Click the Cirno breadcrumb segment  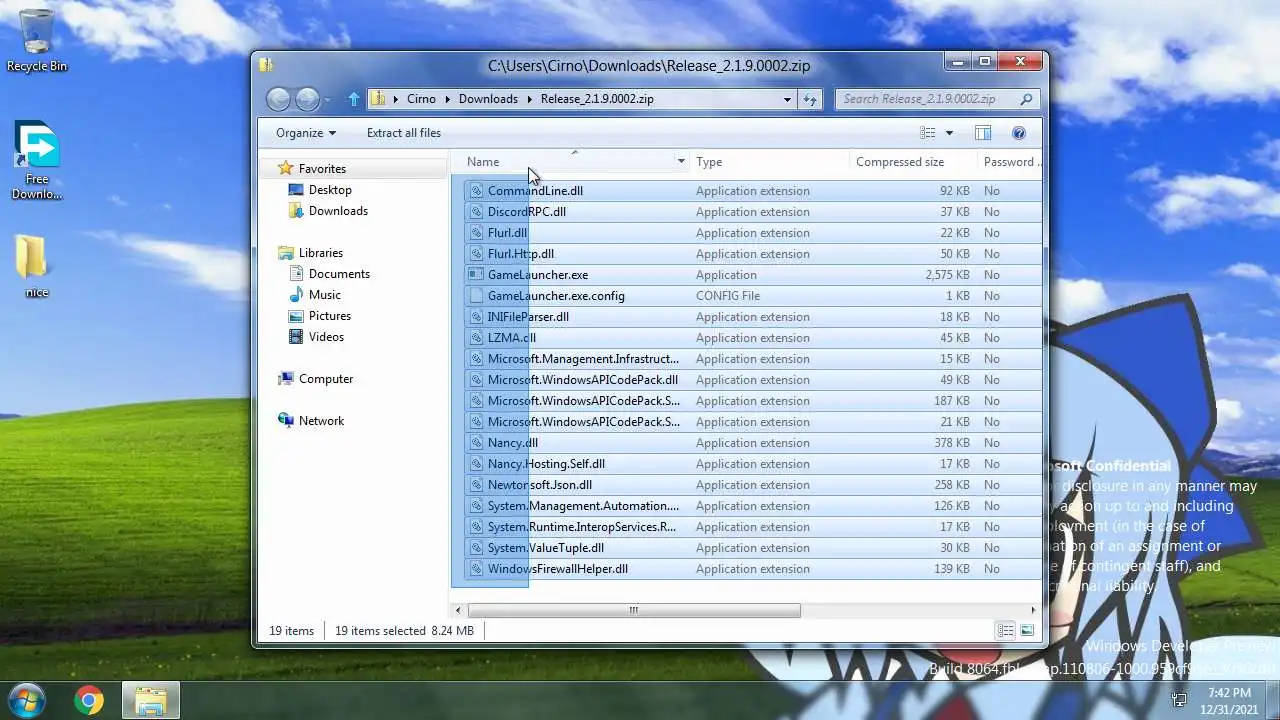click(x=421, y=99)
